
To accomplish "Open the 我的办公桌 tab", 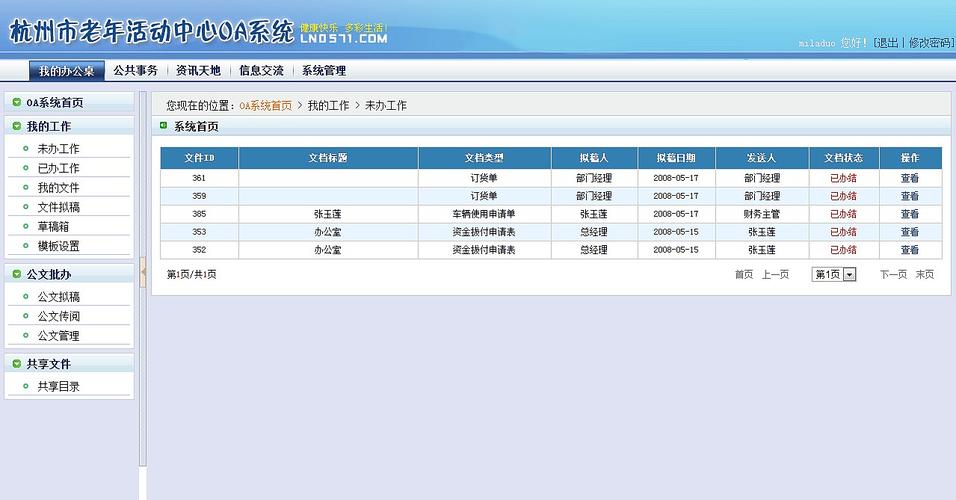I will click(x=66, y=71).
